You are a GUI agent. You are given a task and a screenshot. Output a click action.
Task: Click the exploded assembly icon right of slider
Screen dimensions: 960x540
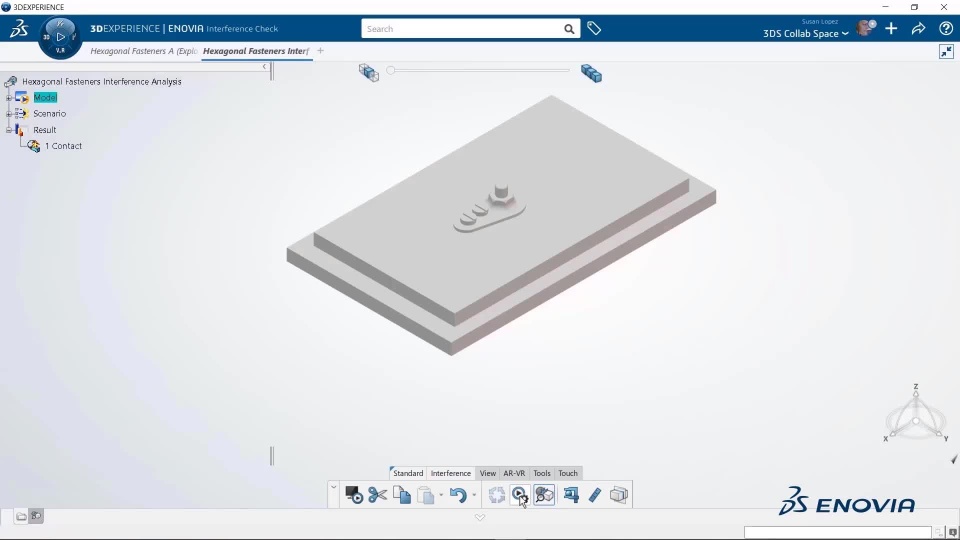tap(591, 73)
